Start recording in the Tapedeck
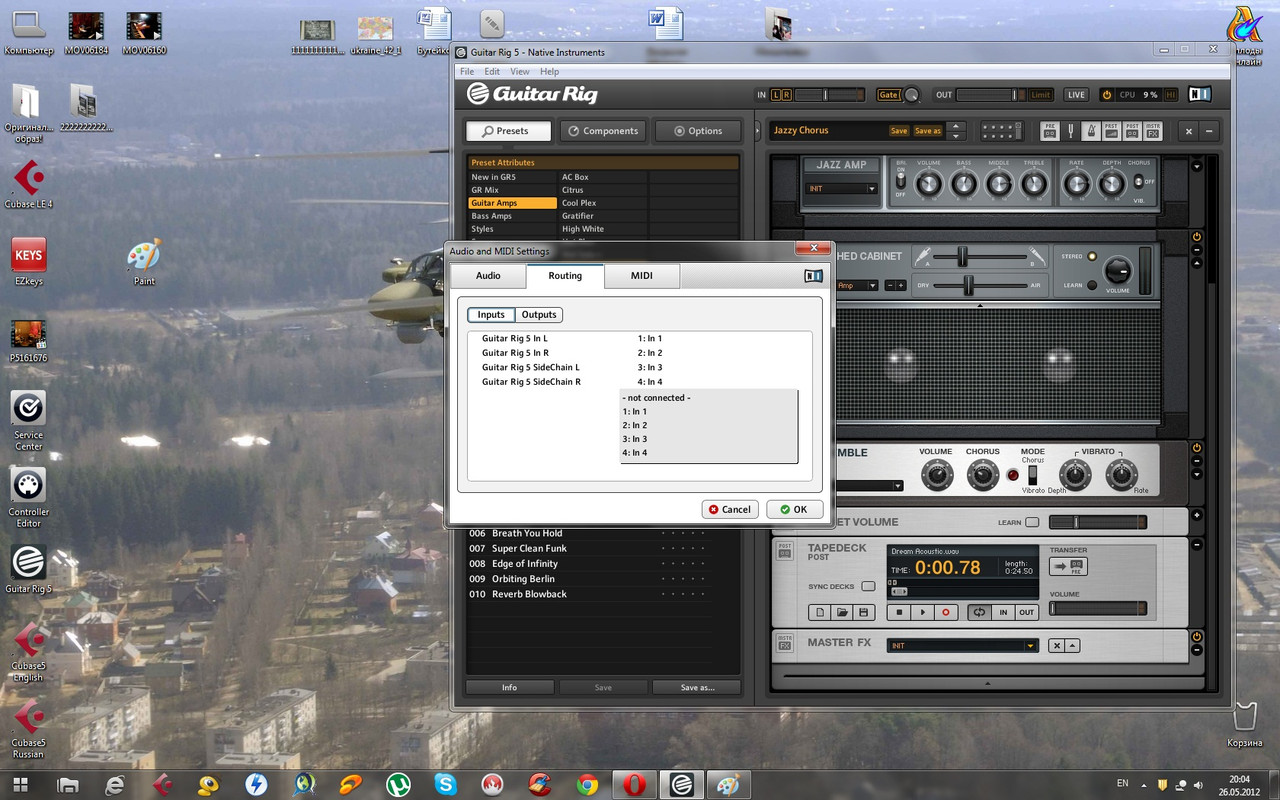The height and width of the screenshot is (800, 1280). 946,612
